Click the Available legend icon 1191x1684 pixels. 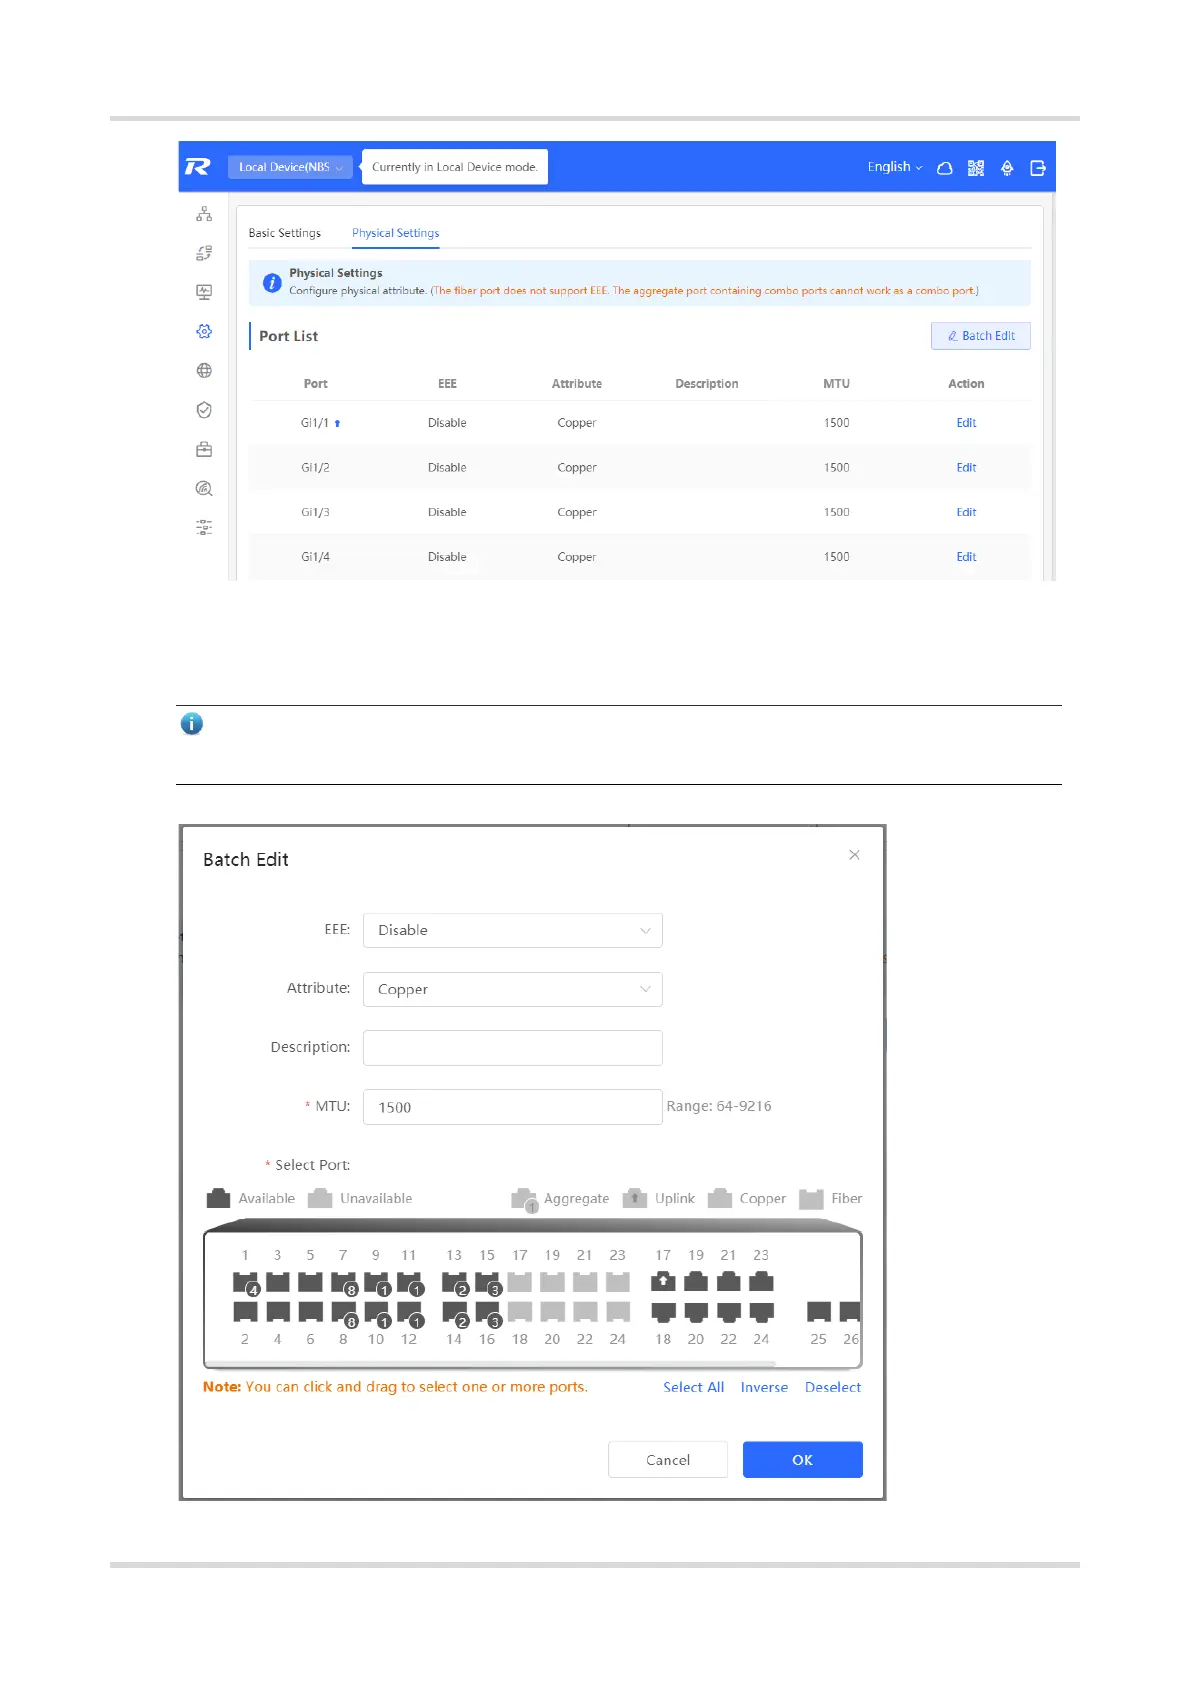coord(218,1198)
